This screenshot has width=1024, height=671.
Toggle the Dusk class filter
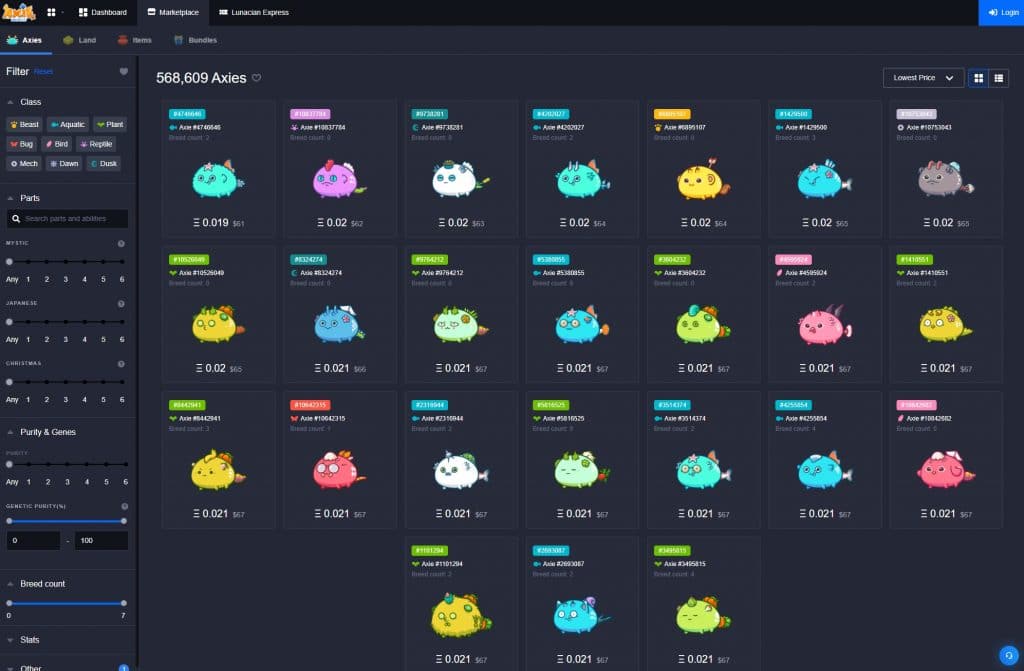pos(104,163)
